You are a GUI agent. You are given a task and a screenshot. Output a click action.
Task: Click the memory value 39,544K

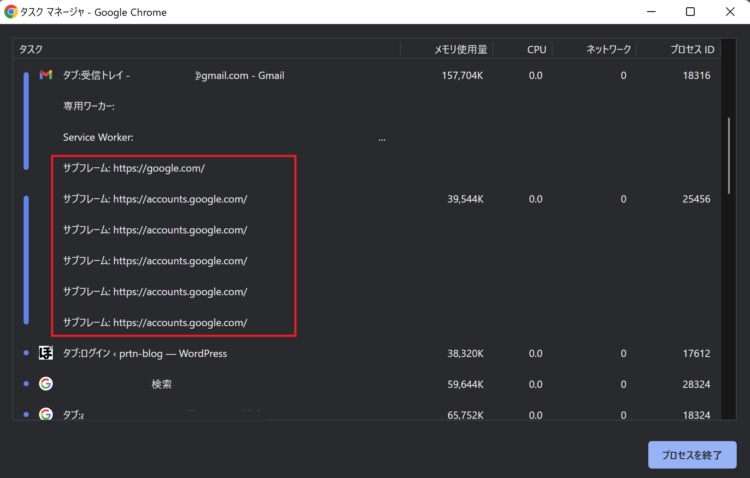(465, 199)
